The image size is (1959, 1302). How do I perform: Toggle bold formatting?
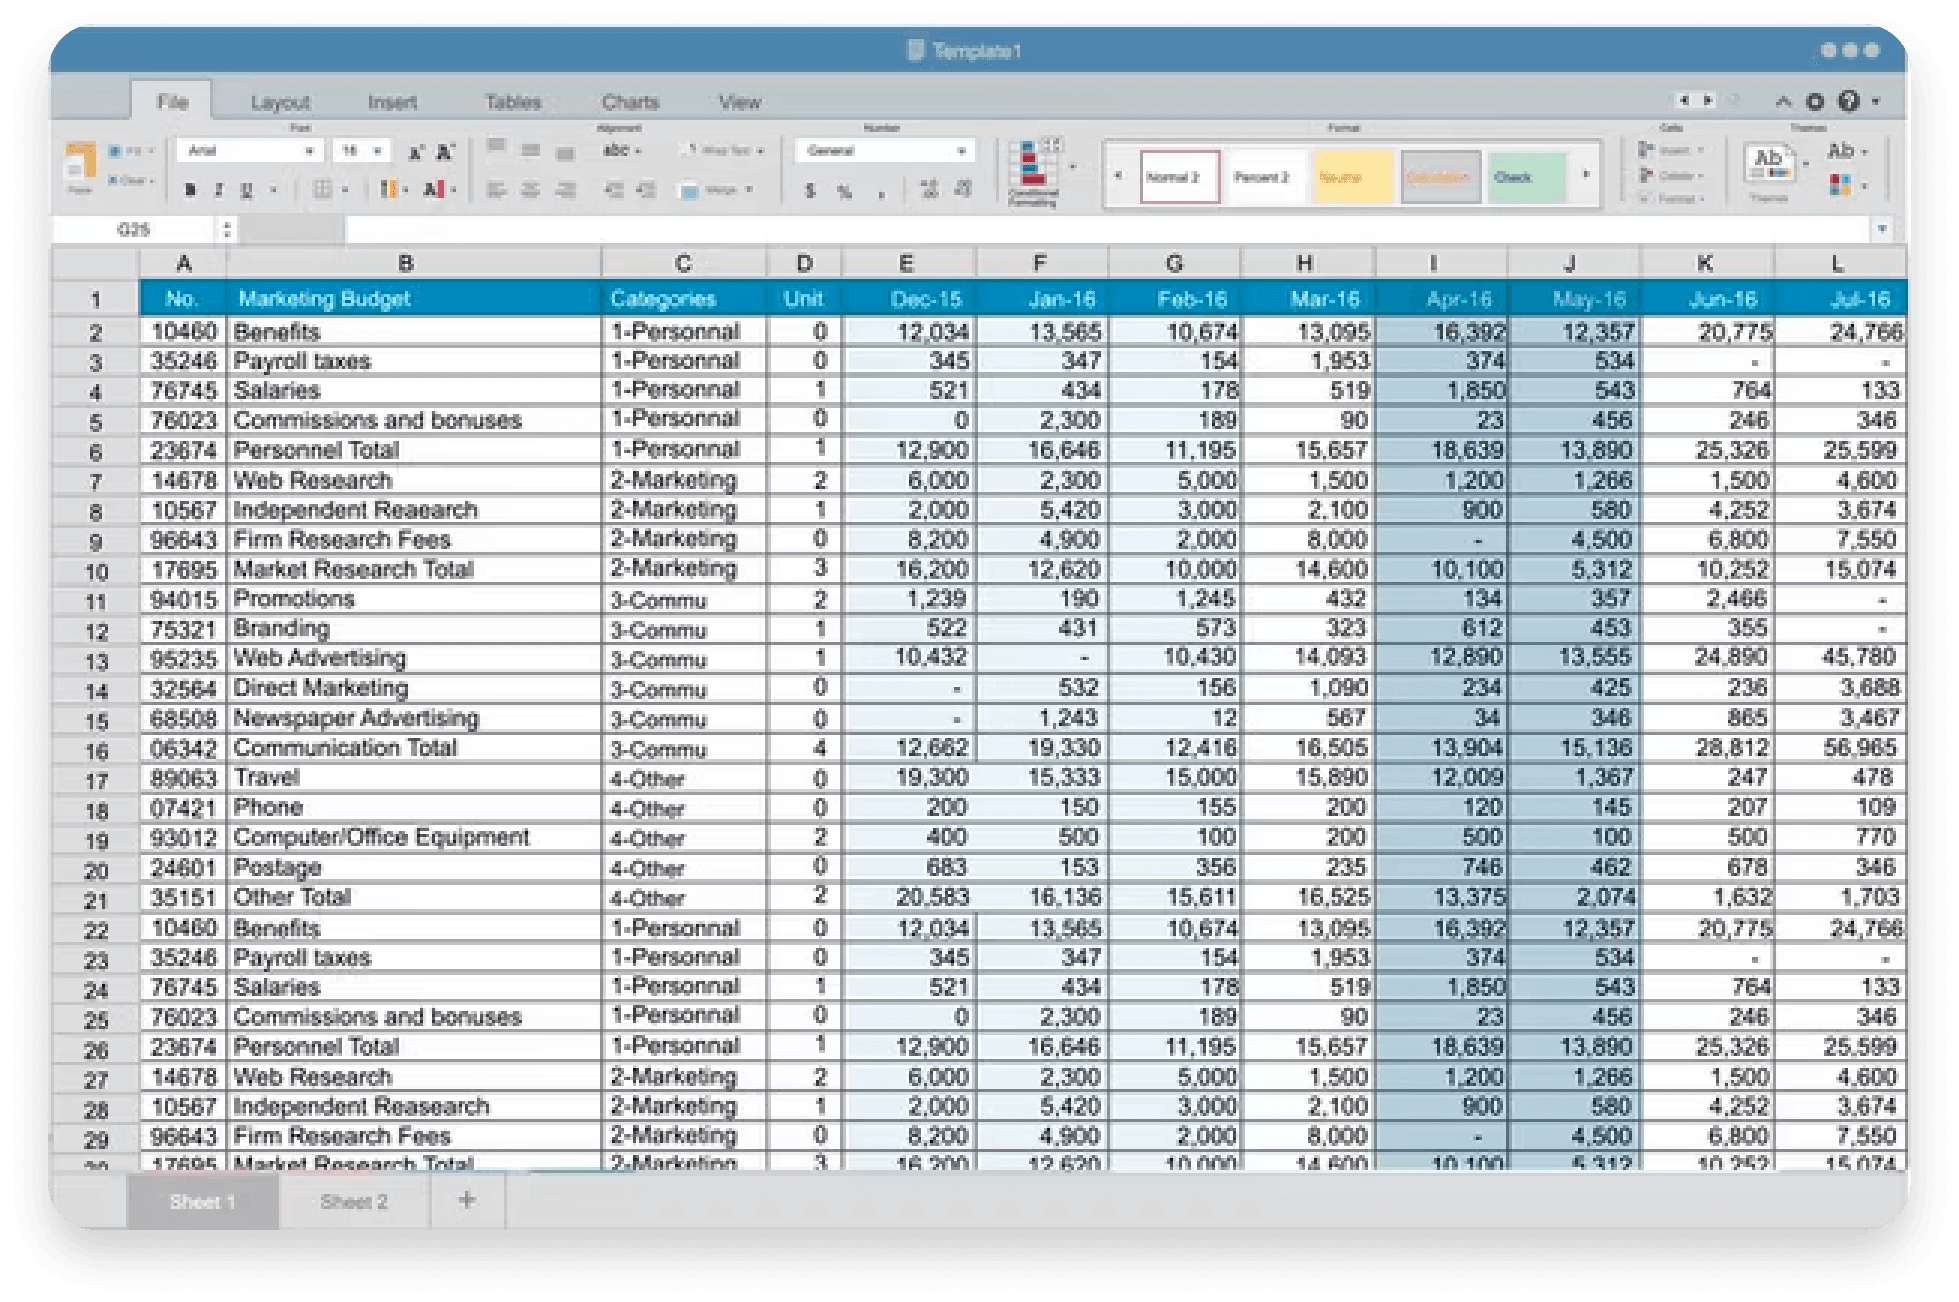coord(190,189)
